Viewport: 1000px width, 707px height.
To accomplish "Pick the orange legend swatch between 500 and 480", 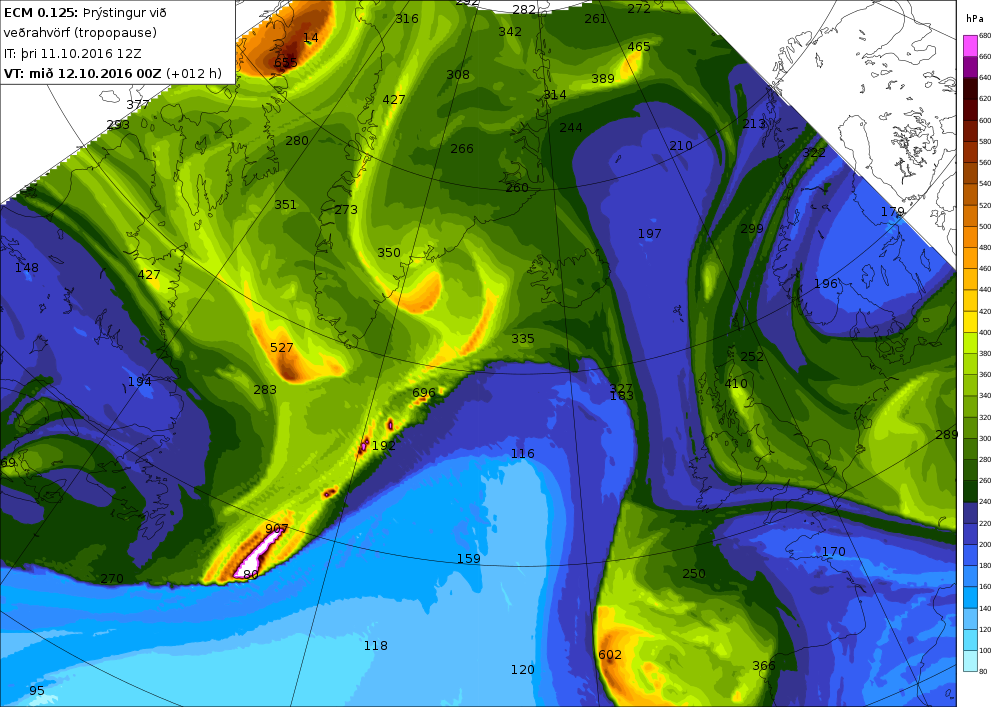I will tap(969, 237).
